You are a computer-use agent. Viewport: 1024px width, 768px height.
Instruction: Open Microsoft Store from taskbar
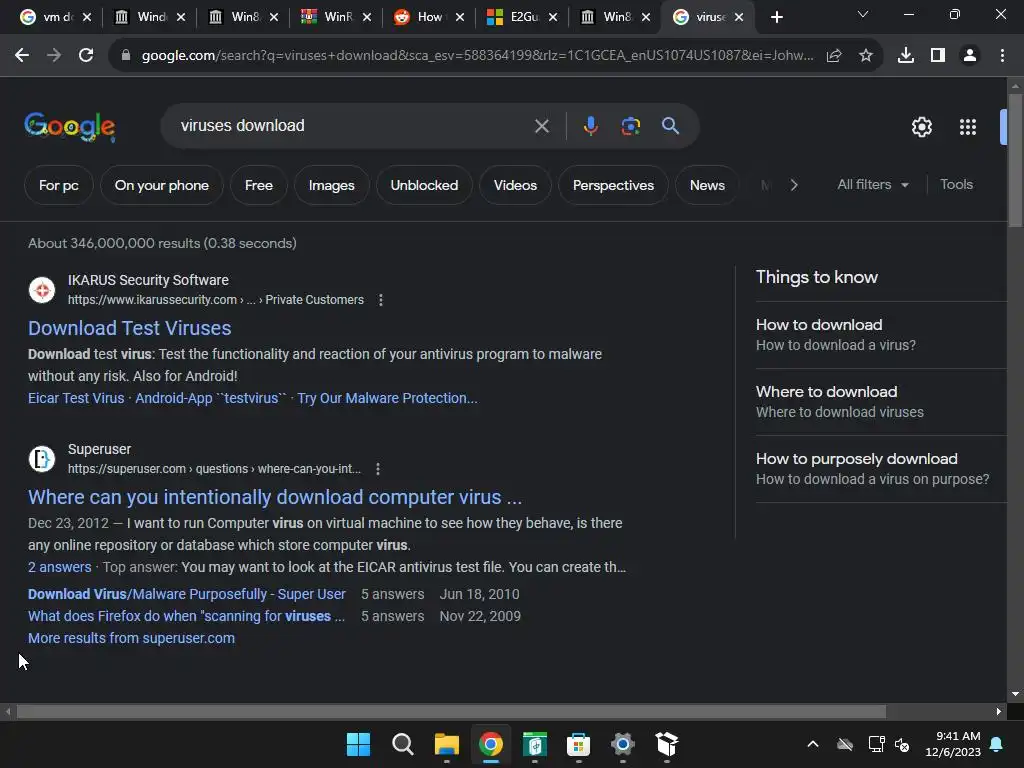579,744
